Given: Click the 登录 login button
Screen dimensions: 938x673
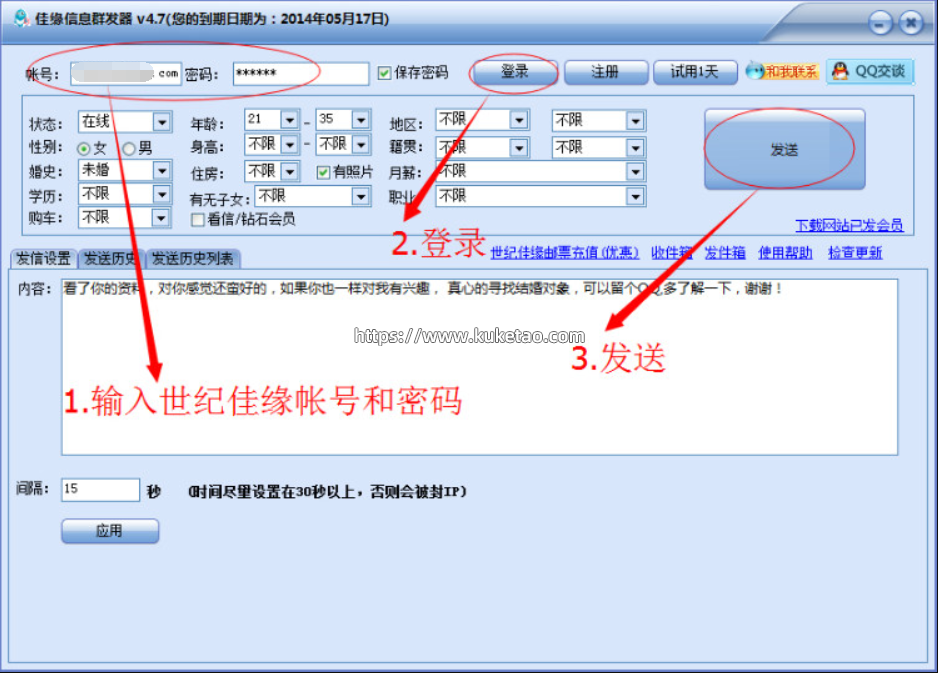Looking at the screenshot, I should 514,72.
